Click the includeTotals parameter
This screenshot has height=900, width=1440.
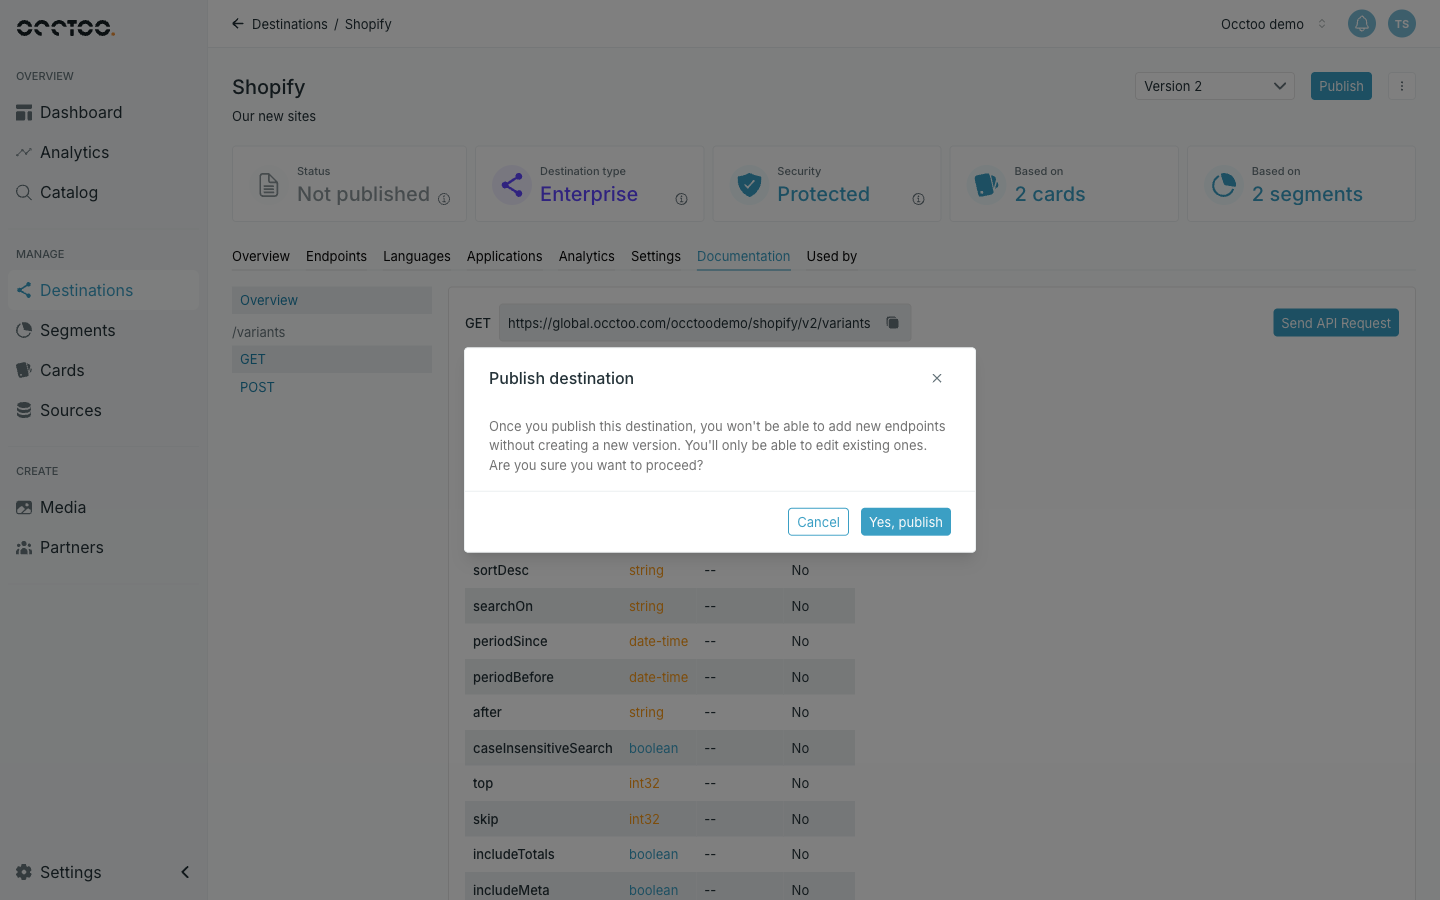[x=514, y=854]
